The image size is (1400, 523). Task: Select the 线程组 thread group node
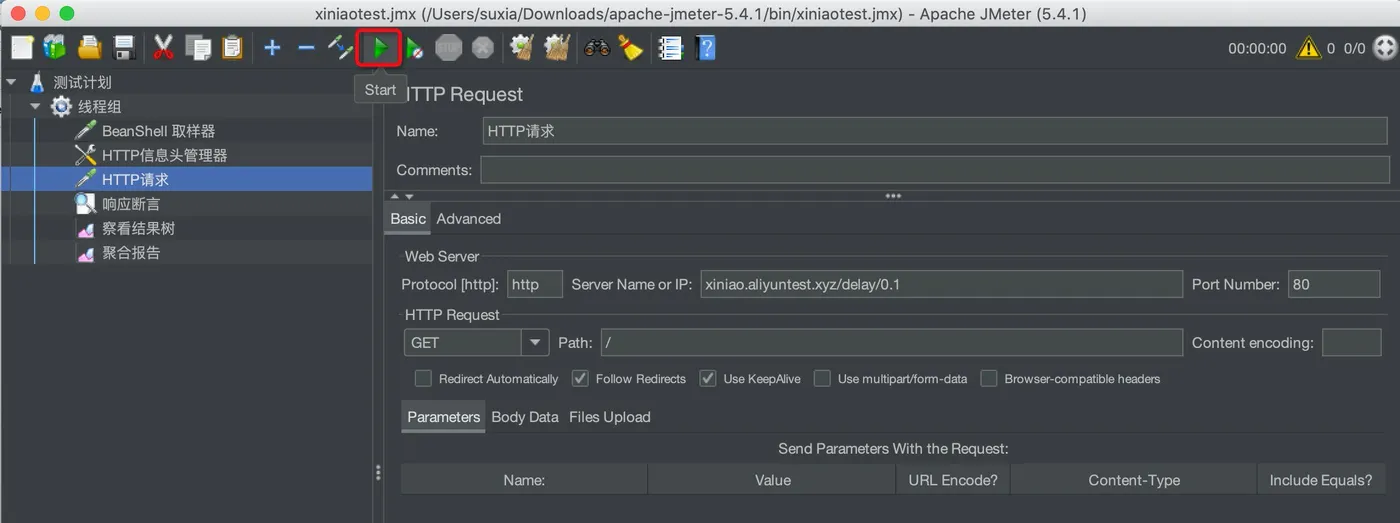click(98, 106)
